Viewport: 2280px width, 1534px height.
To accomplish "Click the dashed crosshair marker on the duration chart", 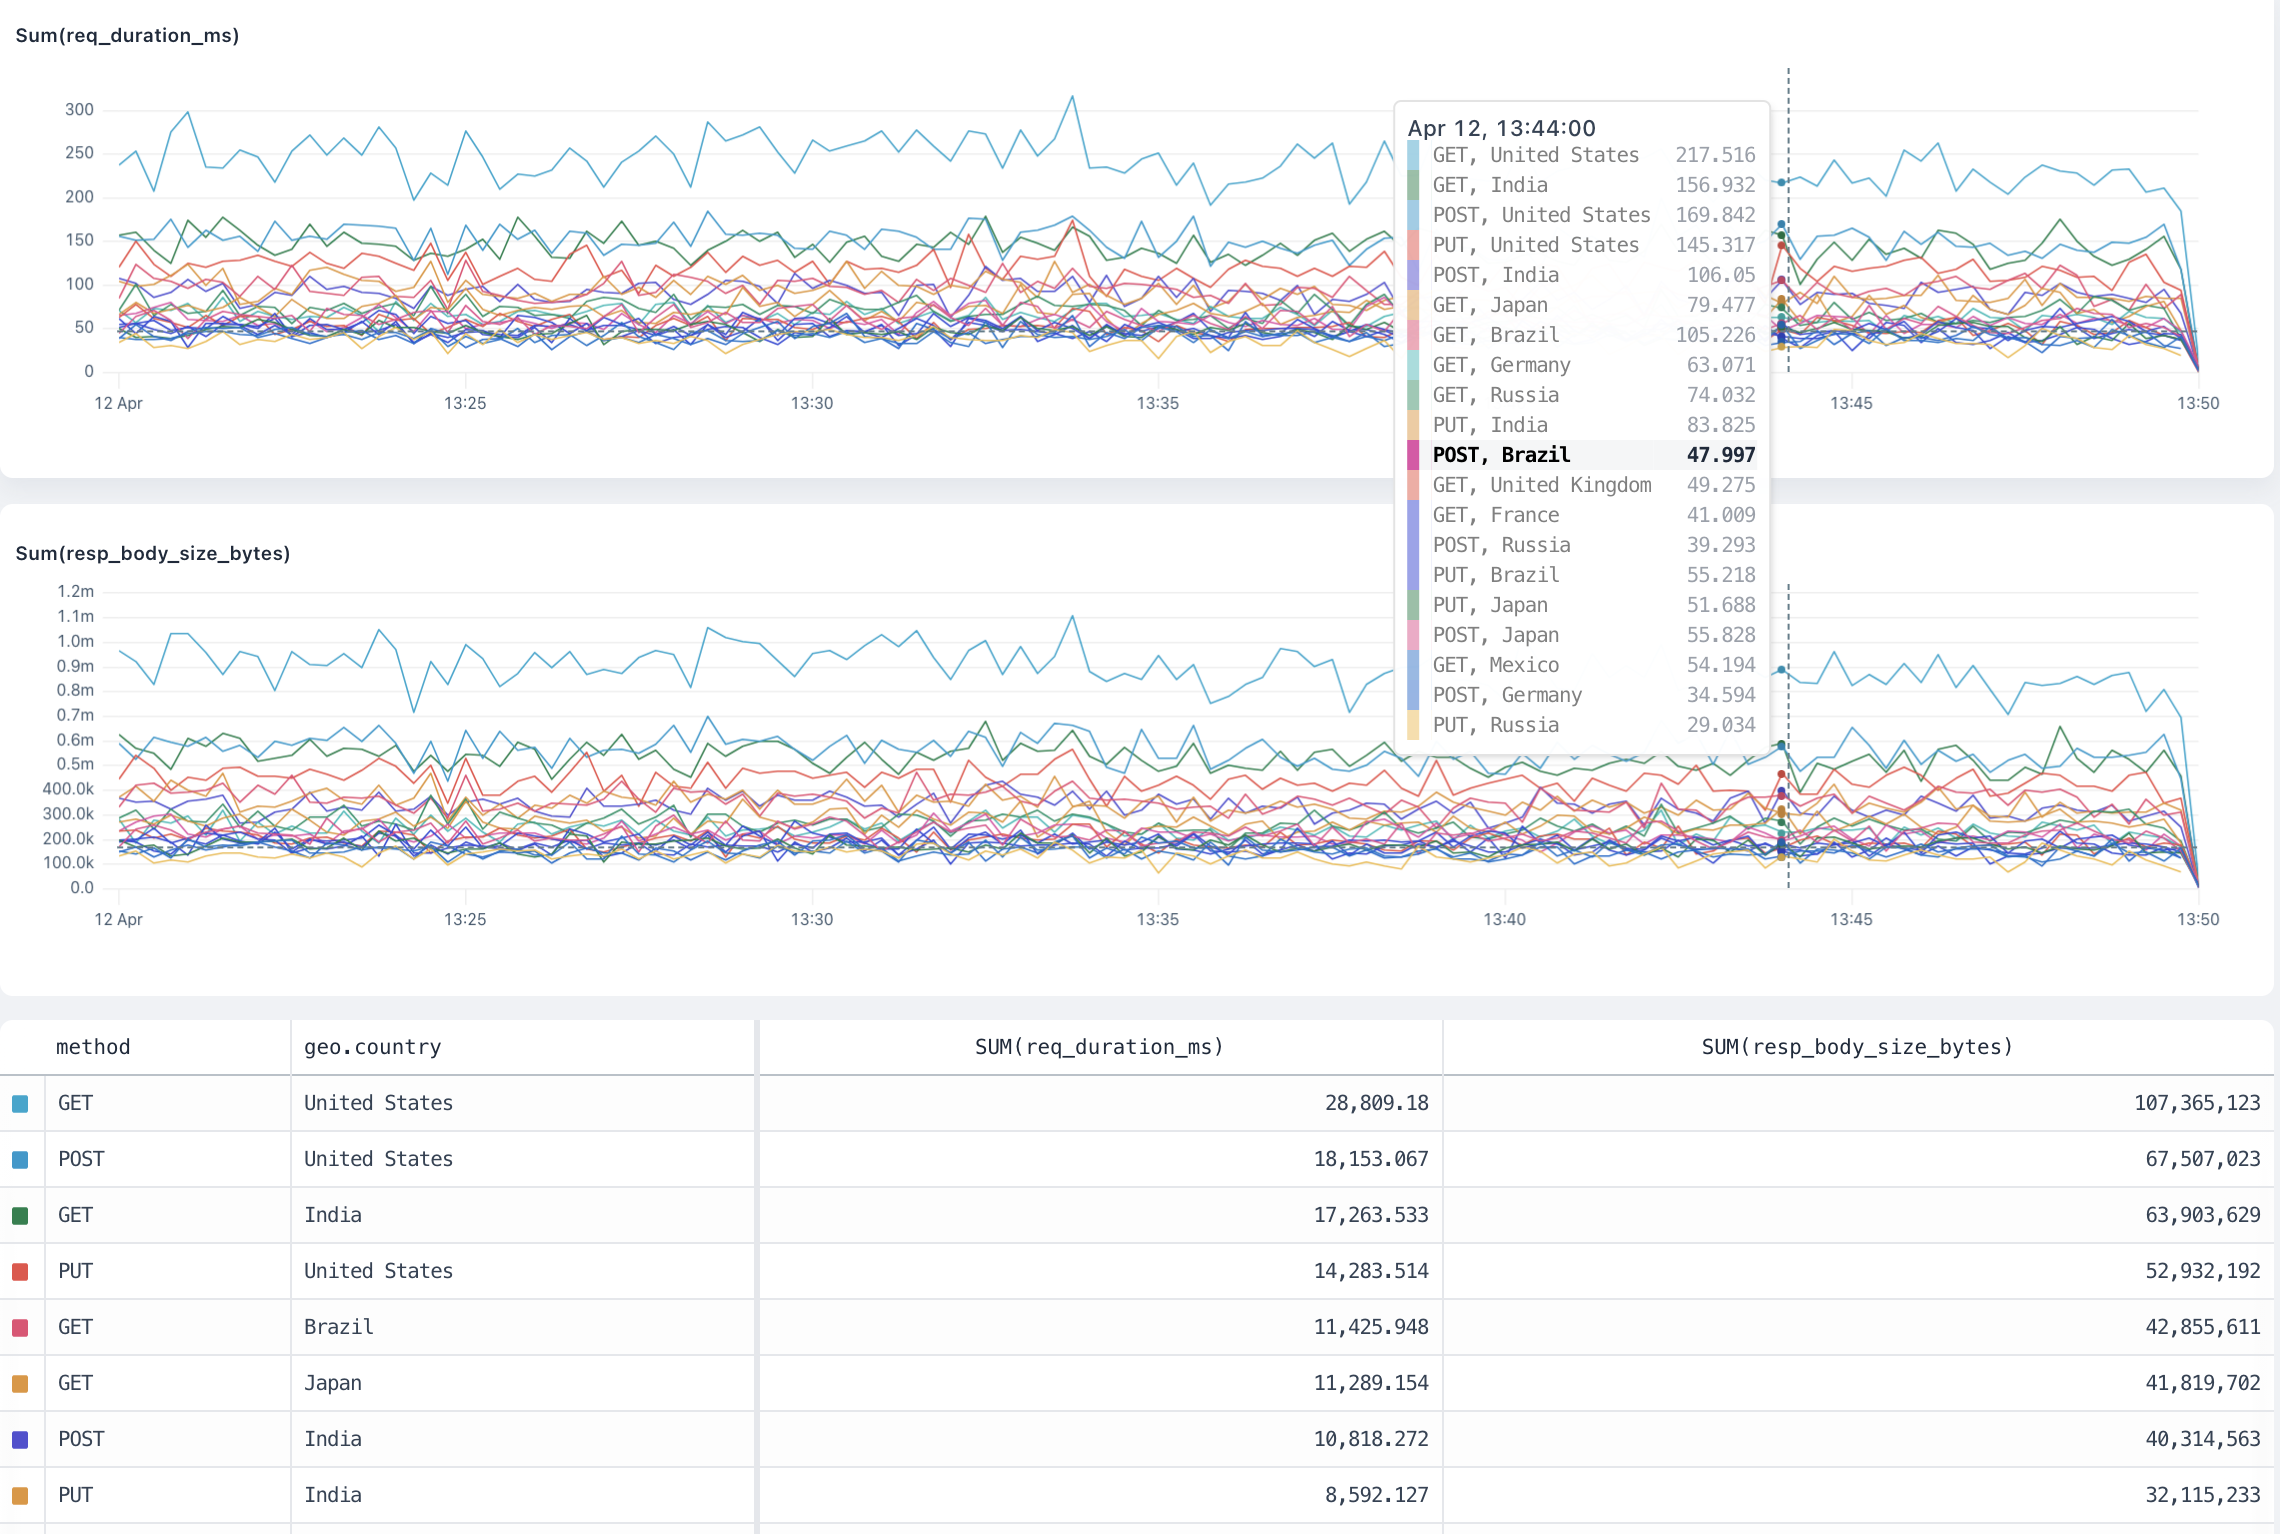I will click(x=1788, y=230).
